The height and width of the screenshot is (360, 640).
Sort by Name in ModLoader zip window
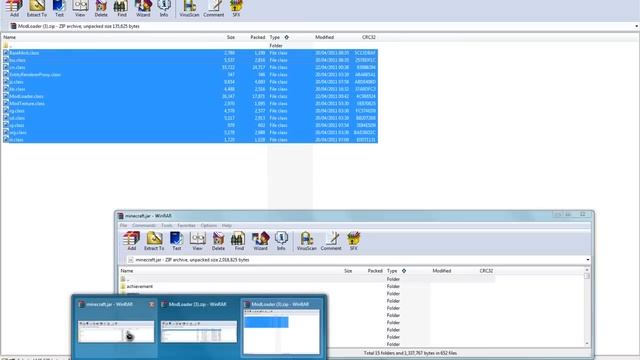[9, 37]
